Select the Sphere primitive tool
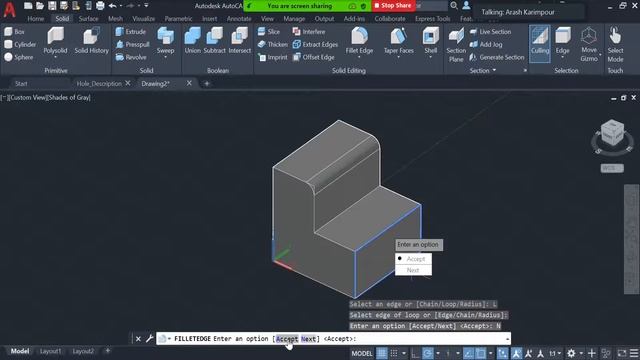This screenshot has height=360, width=640. [x=19, y=57]
